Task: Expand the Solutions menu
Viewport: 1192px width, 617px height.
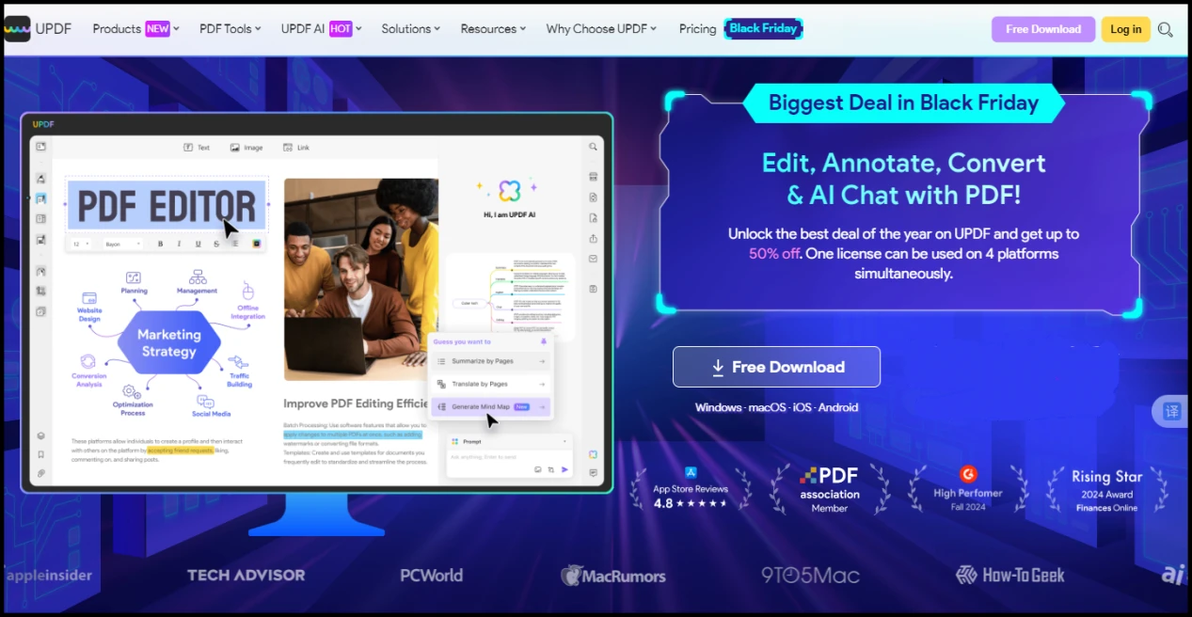Action: [411, 29]
